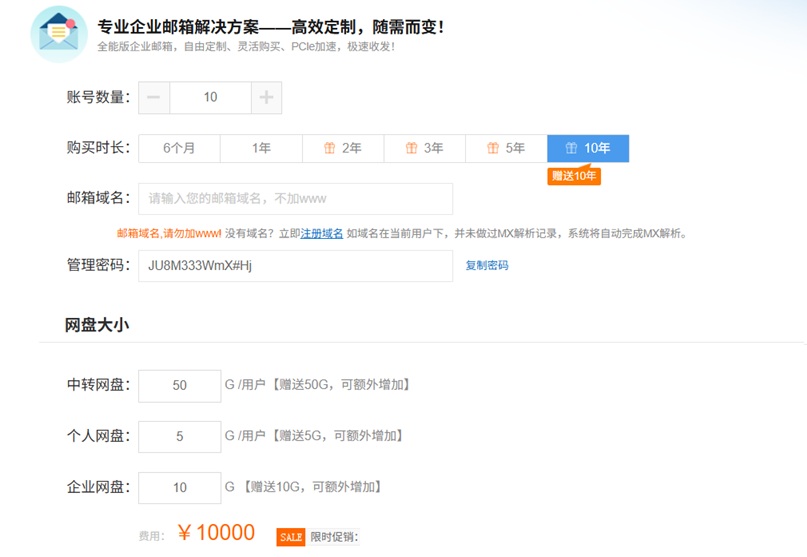Click the gift icon beside 5年
807x557 pixels.
pos(493,148)
